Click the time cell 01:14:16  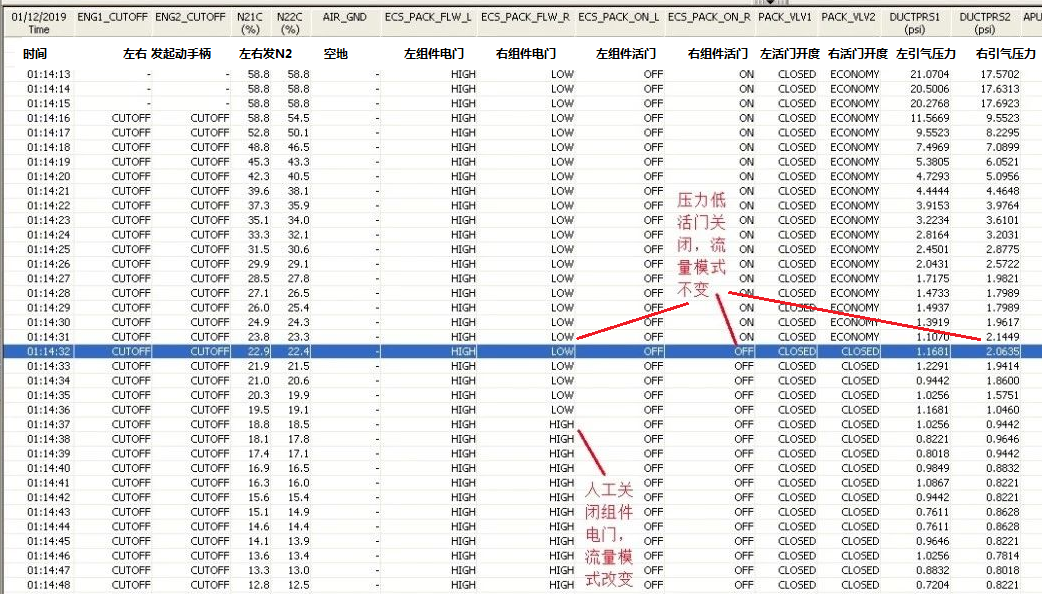[x=49, y=118]
